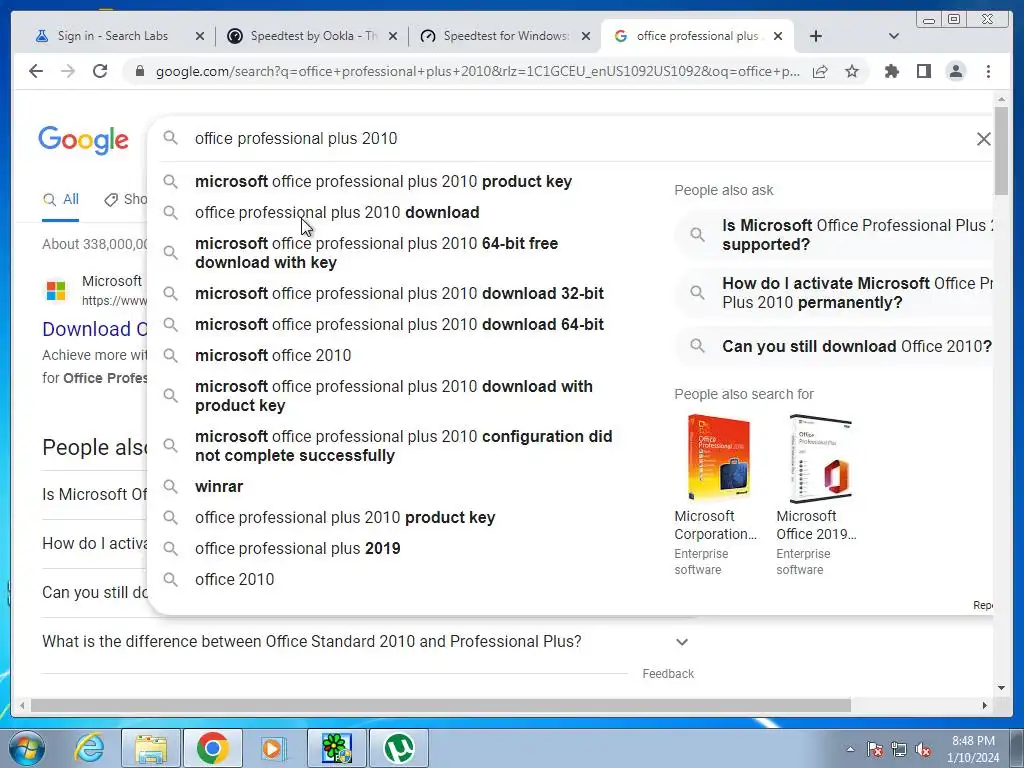Select office professional plus 2010 product key suggestion

(345, 517)
